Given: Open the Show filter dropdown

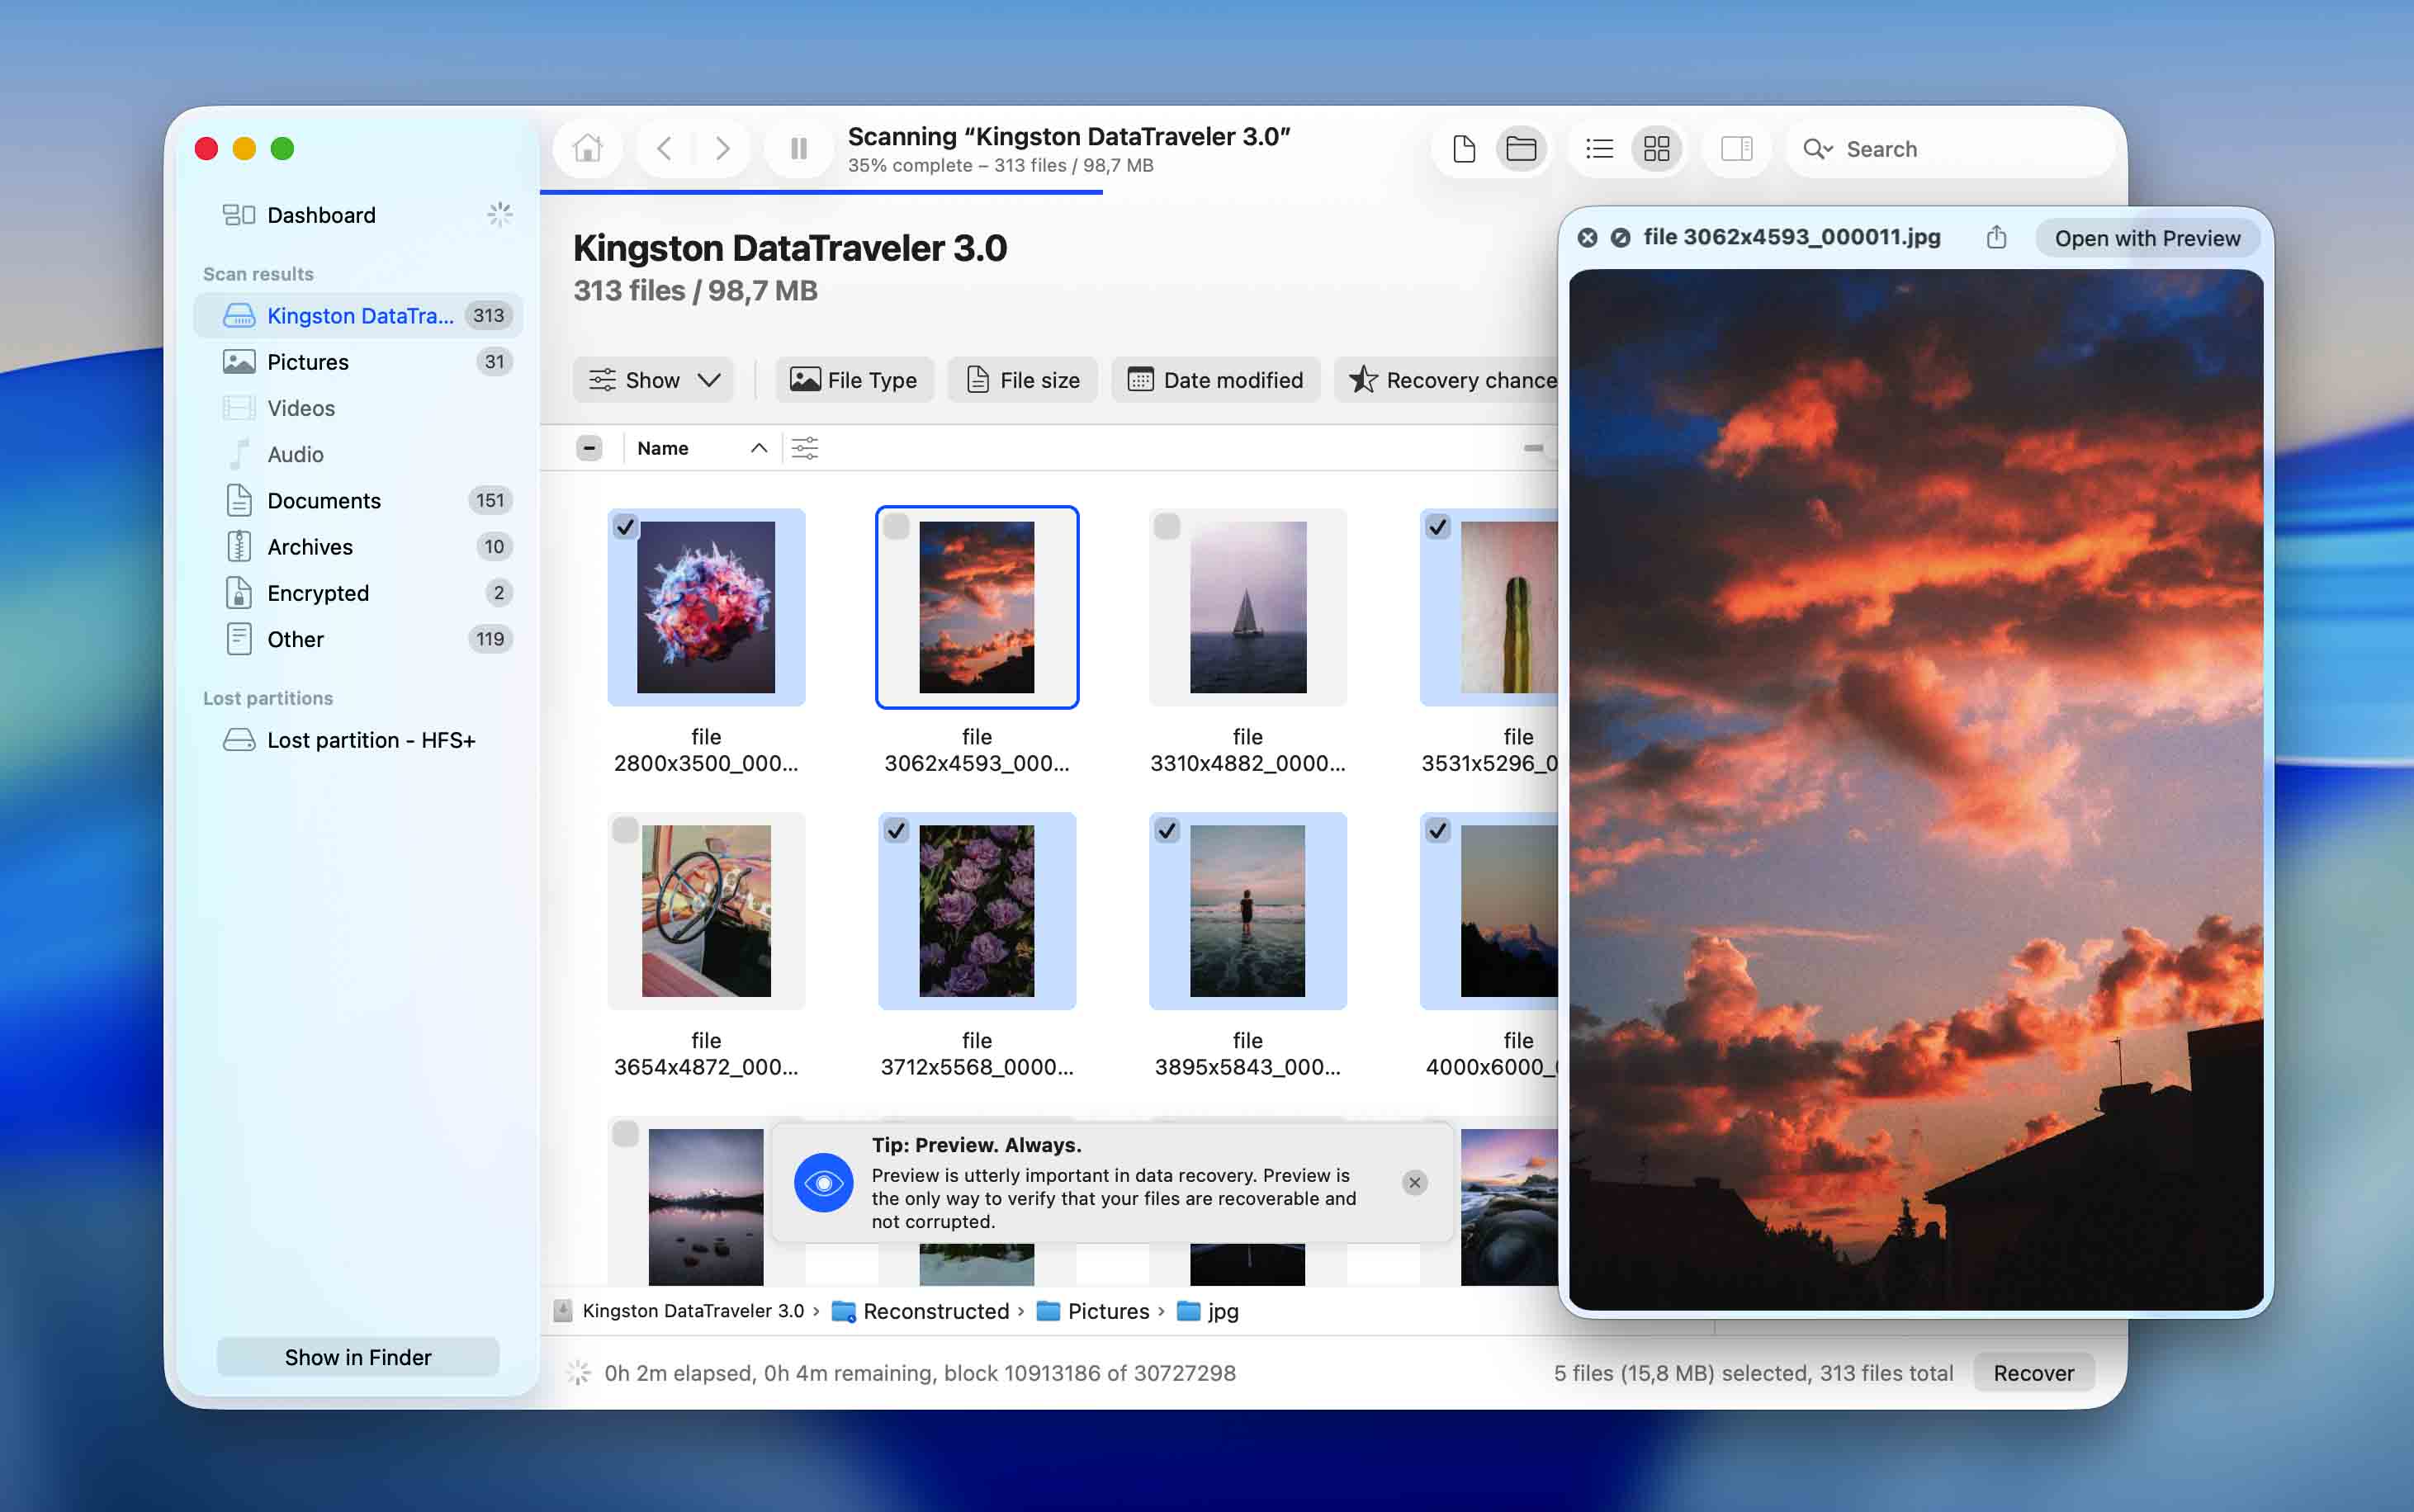Looking at the screenshot, I should pos(653,380).
